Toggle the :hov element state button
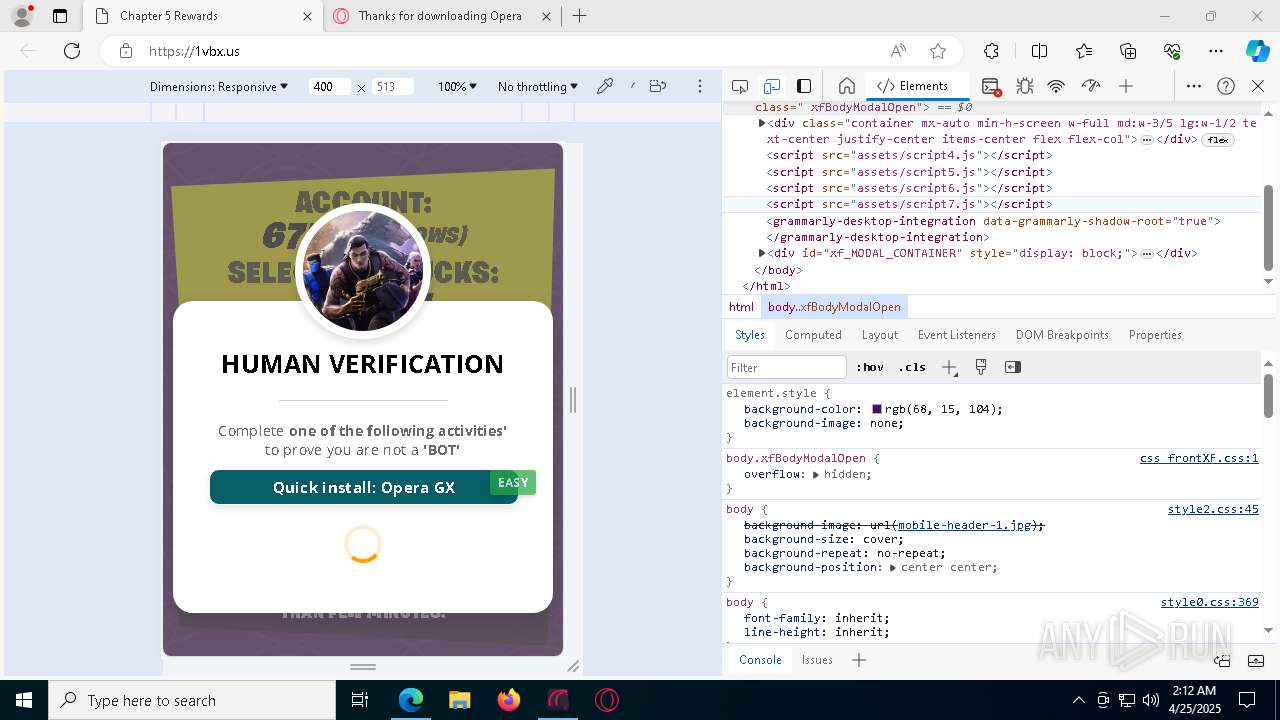Screen dimensions: 1280x720 (870, 367)
